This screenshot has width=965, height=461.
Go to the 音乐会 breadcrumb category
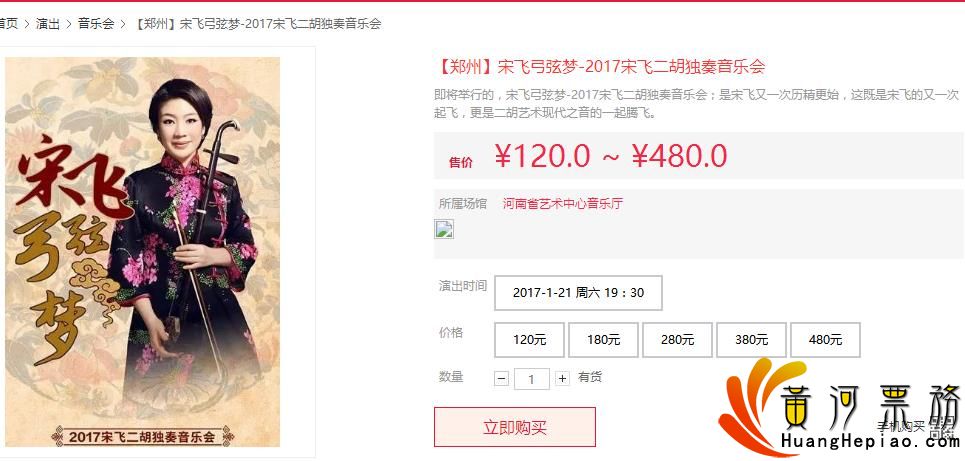click(96, 24)
